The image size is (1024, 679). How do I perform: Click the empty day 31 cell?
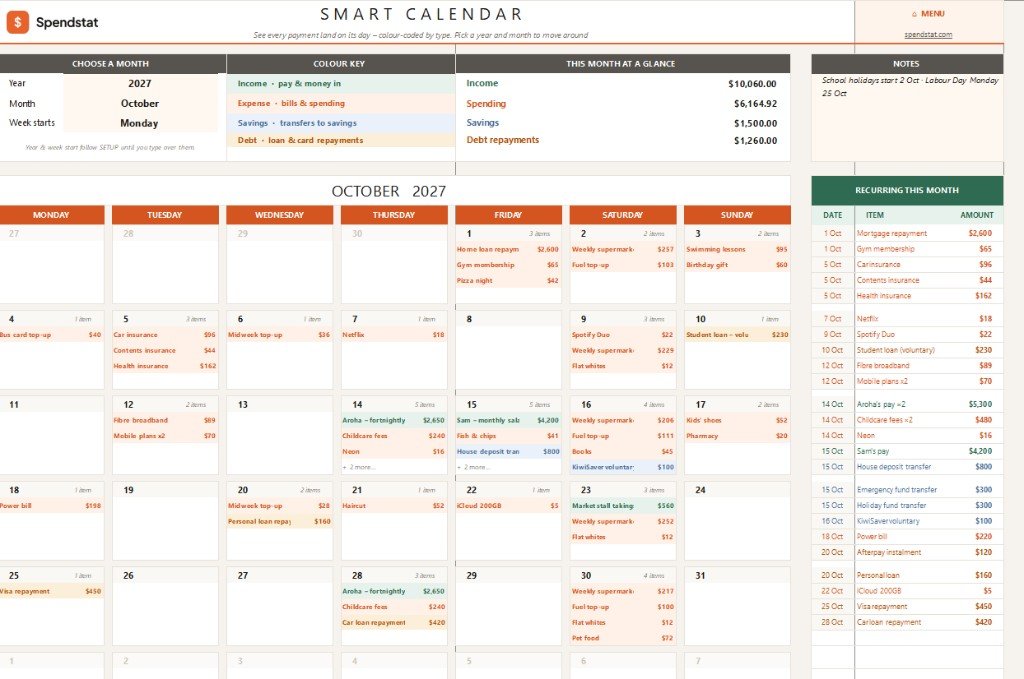737,605
